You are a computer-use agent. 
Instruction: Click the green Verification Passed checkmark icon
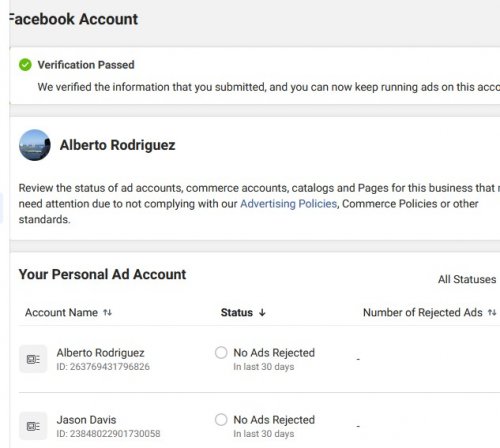tap(25, 65)
